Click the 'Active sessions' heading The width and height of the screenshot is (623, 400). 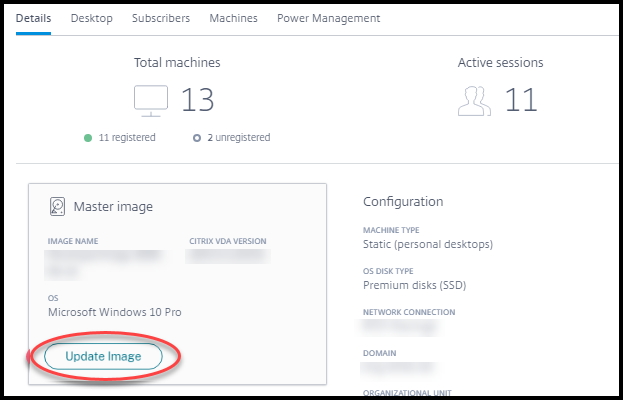pyautogui.click(x=501, y=63)
